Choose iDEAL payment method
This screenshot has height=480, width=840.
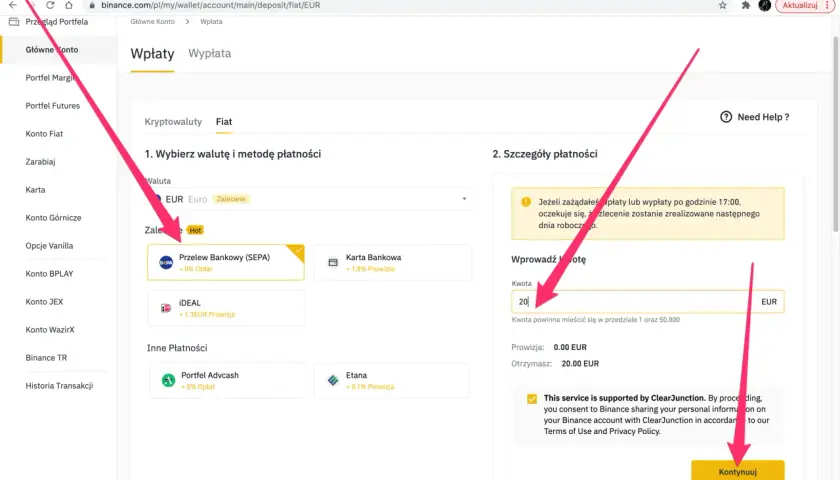(x=226, y=308)
